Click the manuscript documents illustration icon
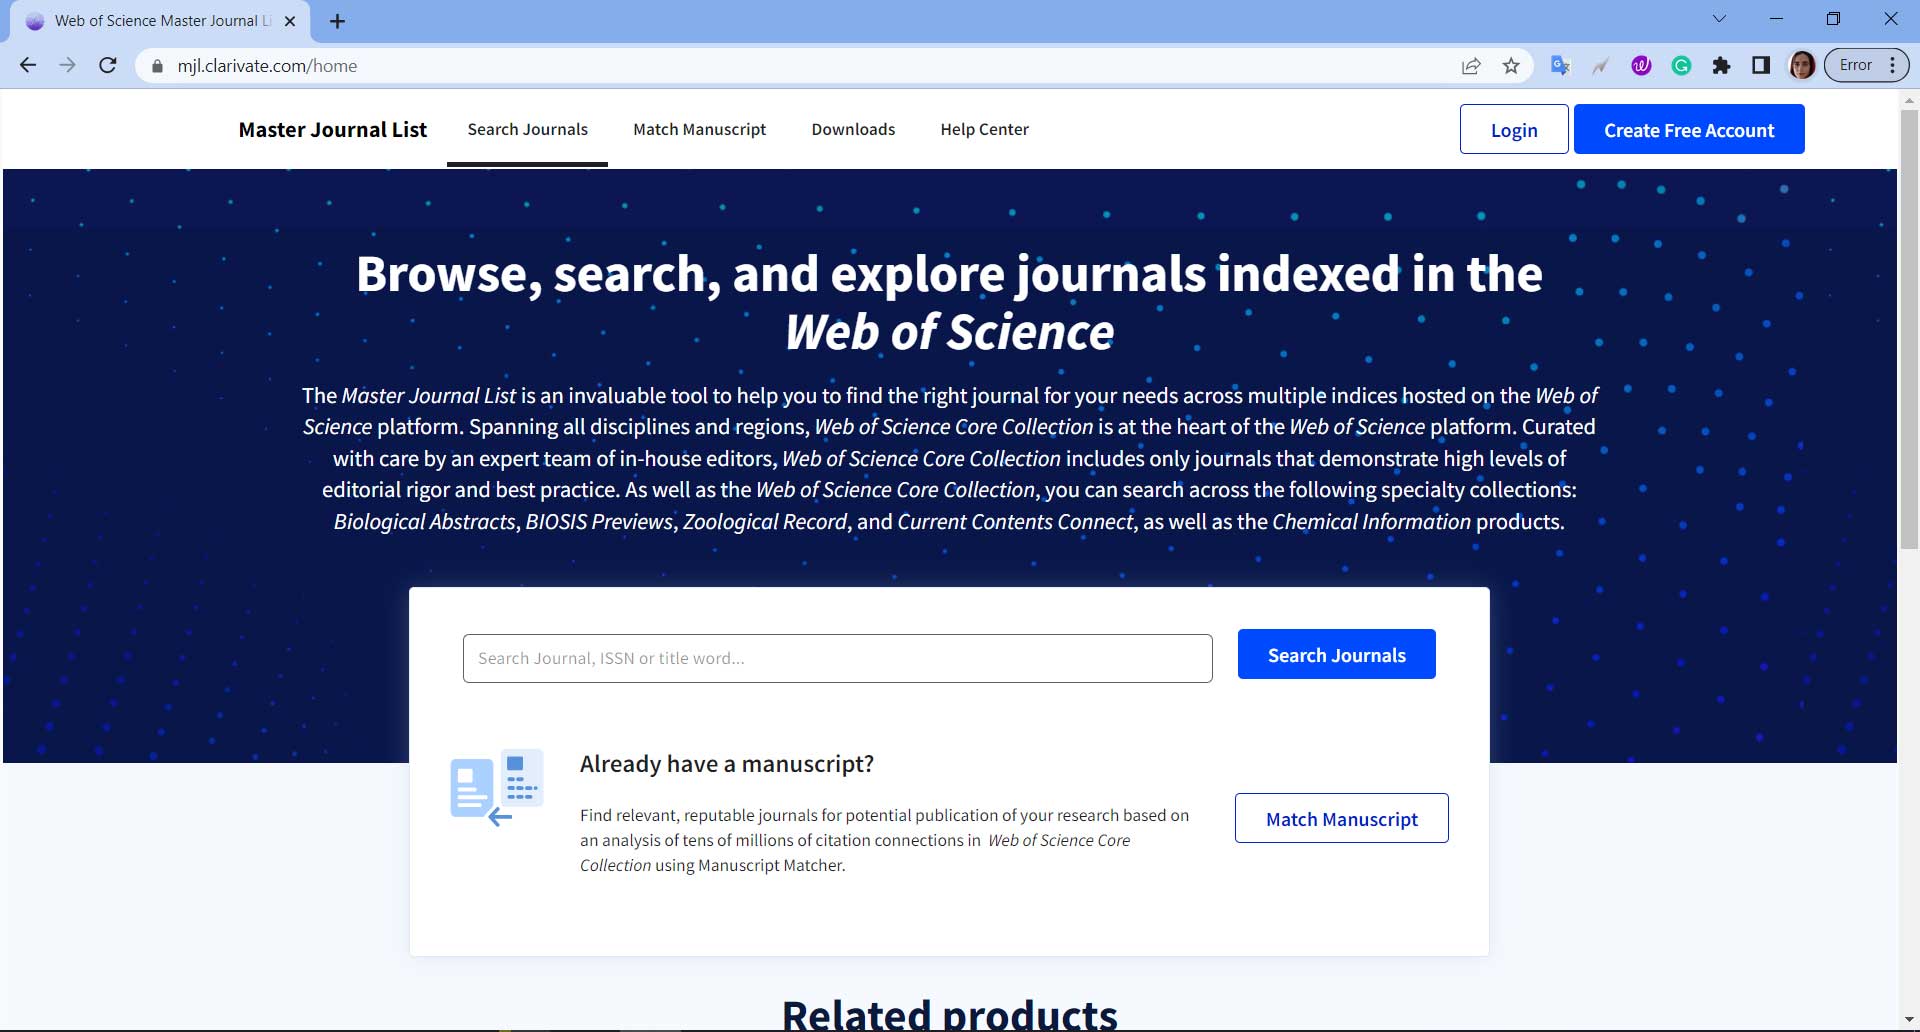Viewport: 1920px width, 1032px height. pyautogui.click(x=496, y=787)
